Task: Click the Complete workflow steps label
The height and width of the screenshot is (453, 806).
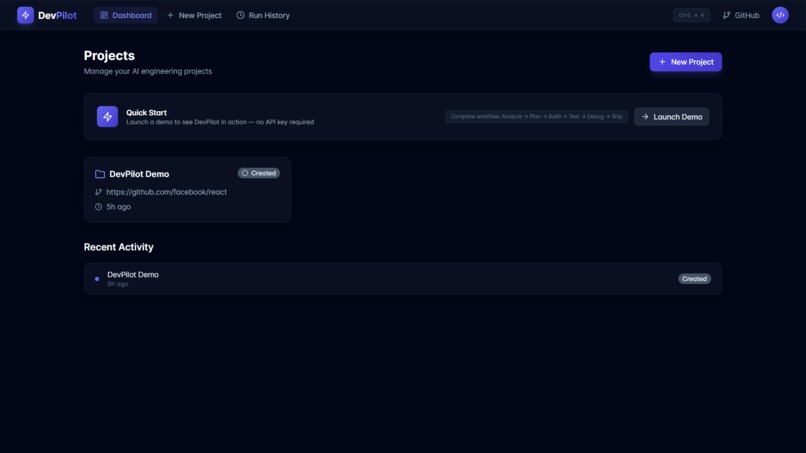Action: coord(536,117)
